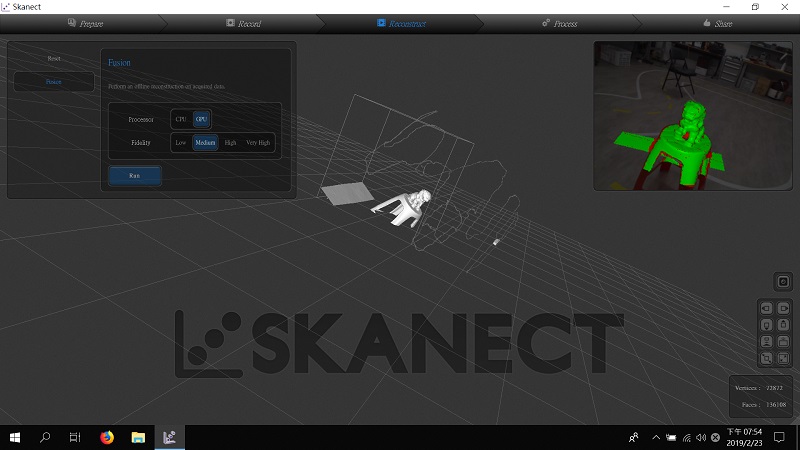Set fidelity to Medium
800x450 pixels.
205,143
